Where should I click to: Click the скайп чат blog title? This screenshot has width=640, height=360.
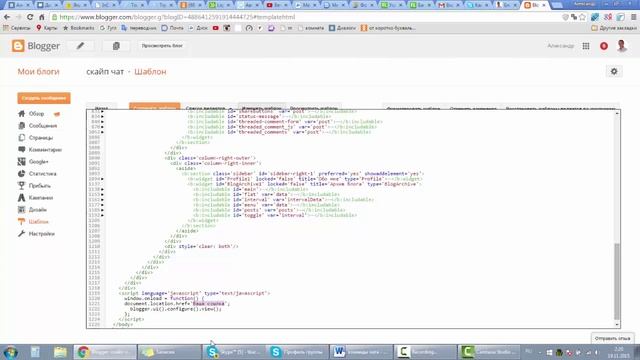(105, 71)
